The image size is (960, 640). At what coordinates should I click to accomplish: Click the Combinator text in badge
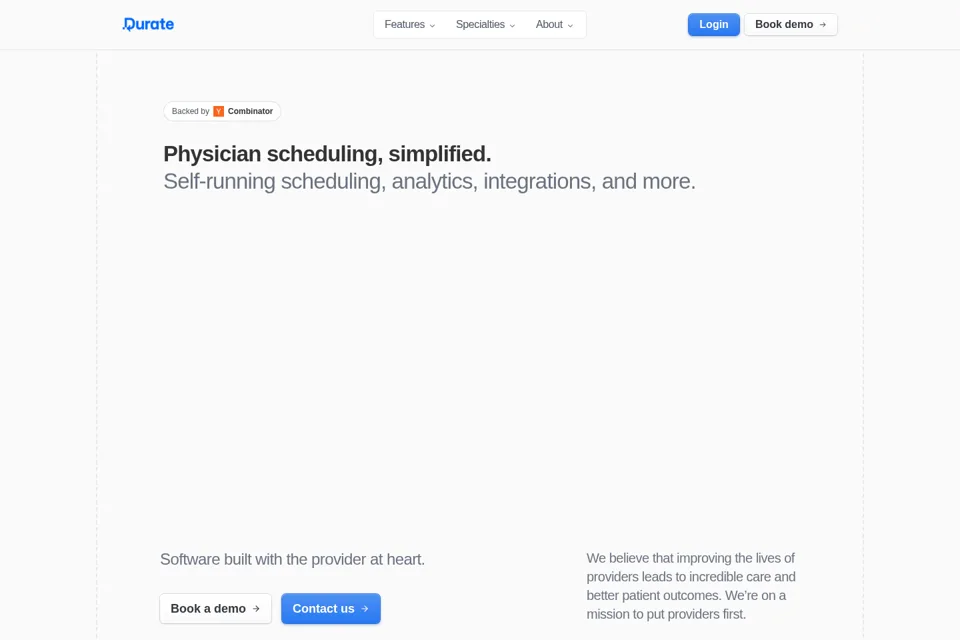250,111
